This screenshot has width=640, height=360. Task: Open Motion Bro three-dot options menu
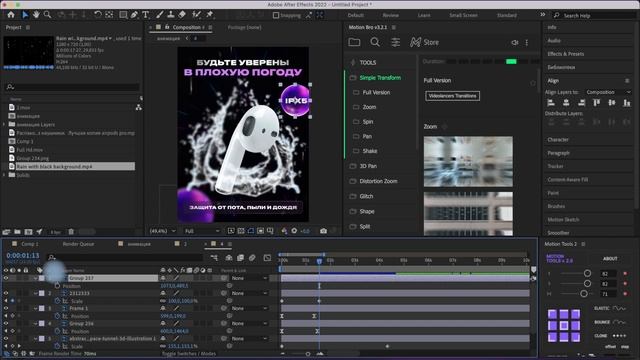527,42
